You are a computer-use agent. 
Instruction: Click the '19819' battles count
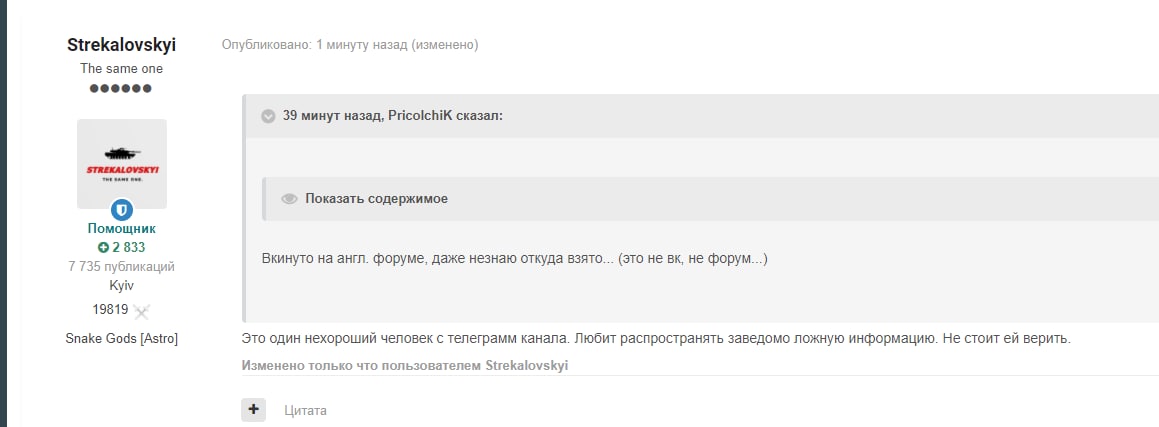click(109, 310)
